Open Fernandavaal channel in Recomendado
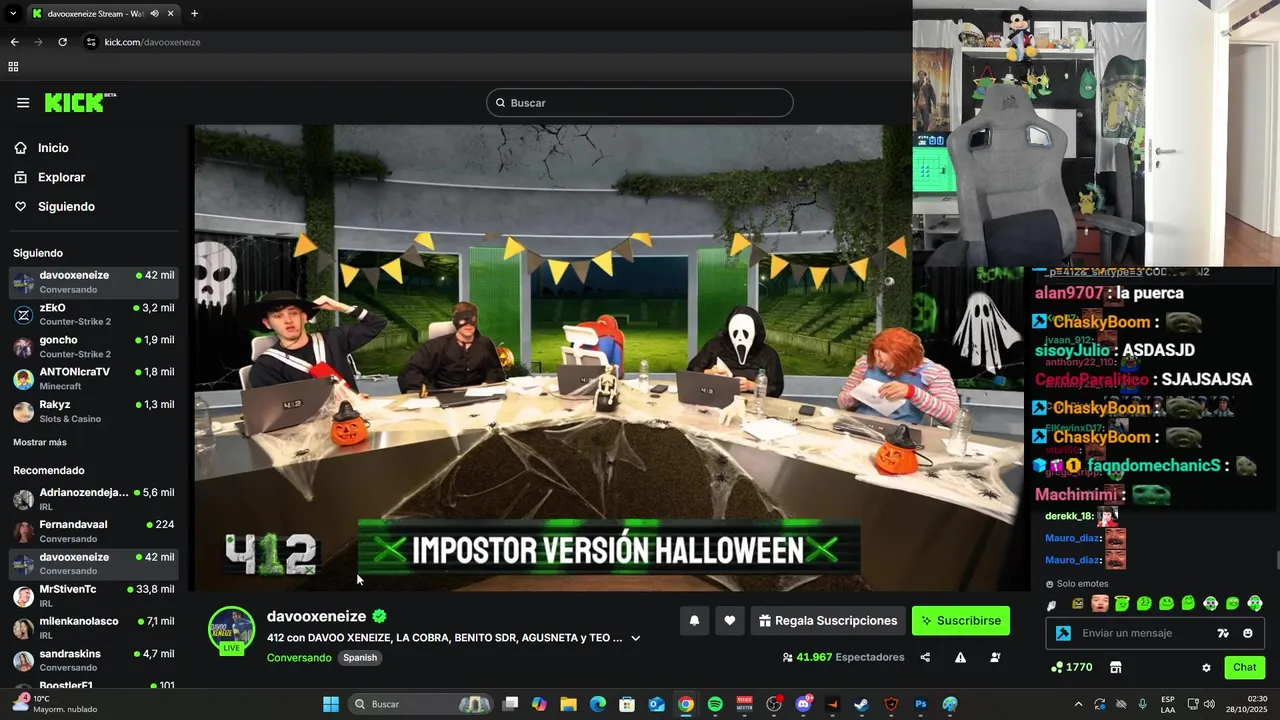Image resolution: width=1280 pixels, height=720 pixels. pos(94,531)
